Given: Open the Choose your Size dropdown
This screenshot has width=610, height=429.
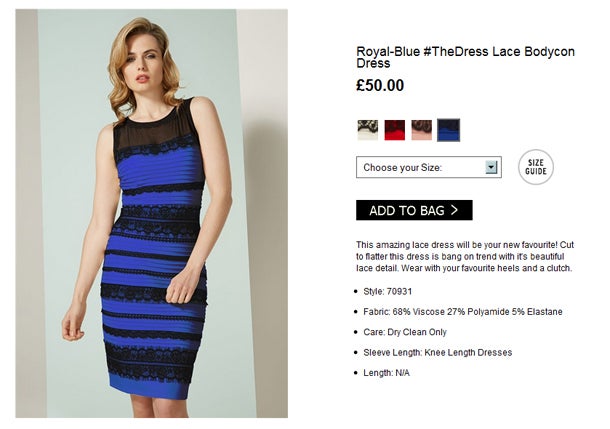Looking at the screenshot, I should (429, 167).
